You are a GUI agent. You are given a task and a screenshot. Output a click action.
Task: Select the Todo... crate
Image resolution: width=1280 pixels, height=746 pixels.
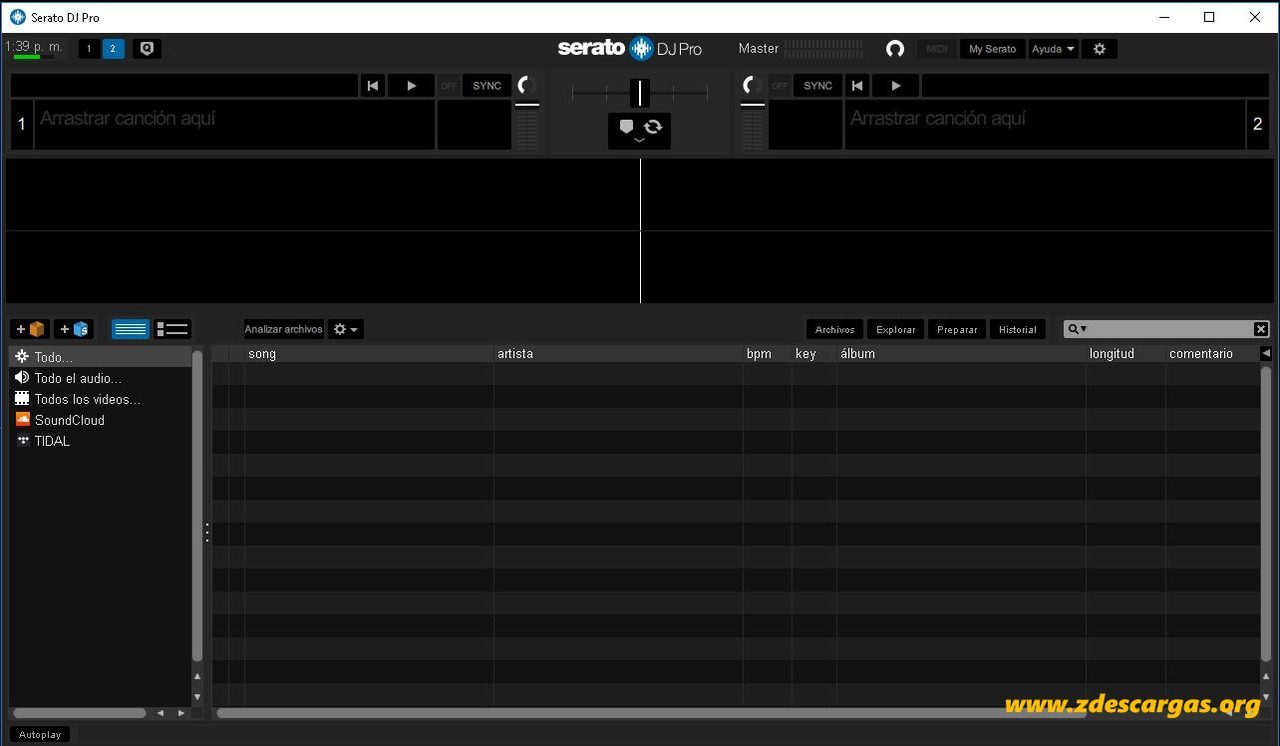coord(100,357)
